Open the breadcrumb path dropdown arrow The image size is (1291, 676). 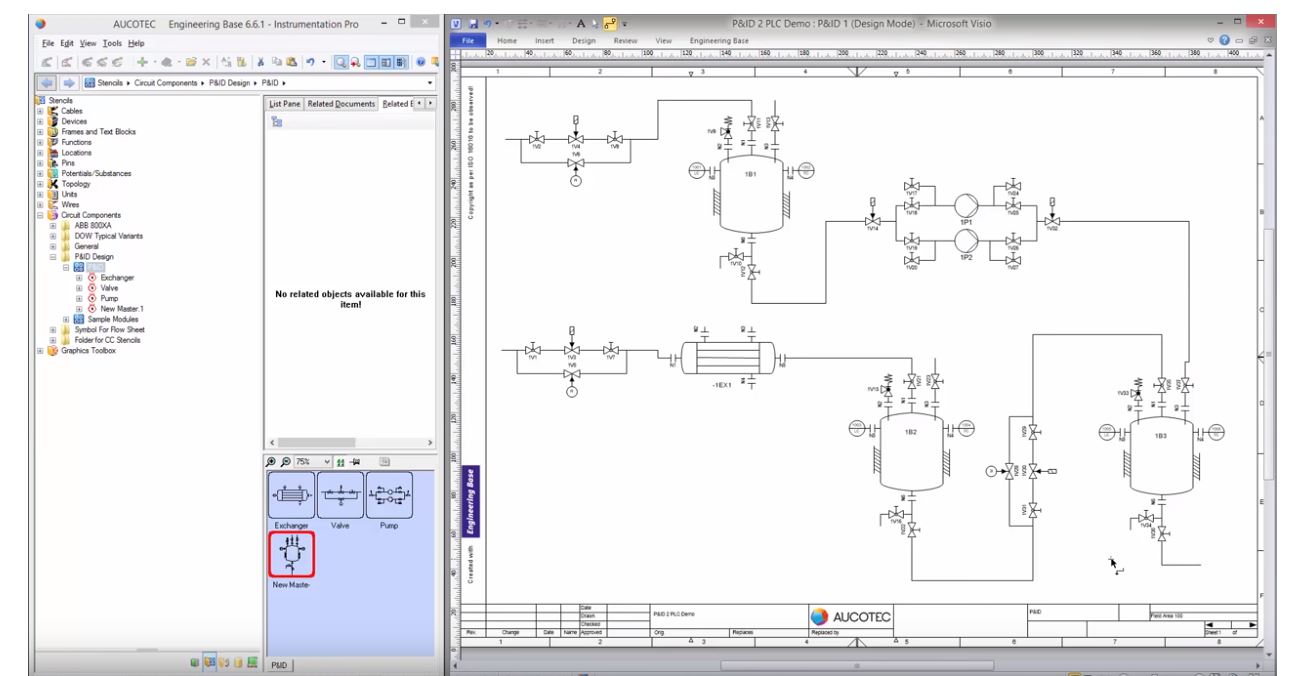tap(430, 83)
